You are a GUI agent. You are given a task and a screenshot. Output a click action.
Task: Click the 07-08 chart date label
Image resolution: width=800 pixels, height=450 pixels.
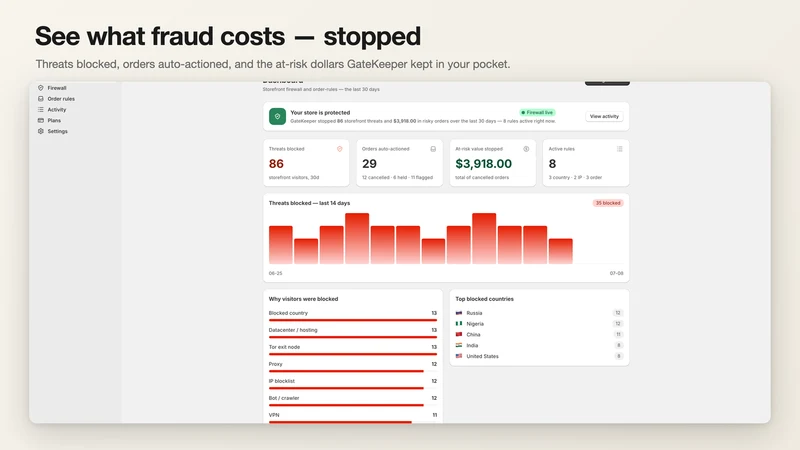[x=616, y=273]
